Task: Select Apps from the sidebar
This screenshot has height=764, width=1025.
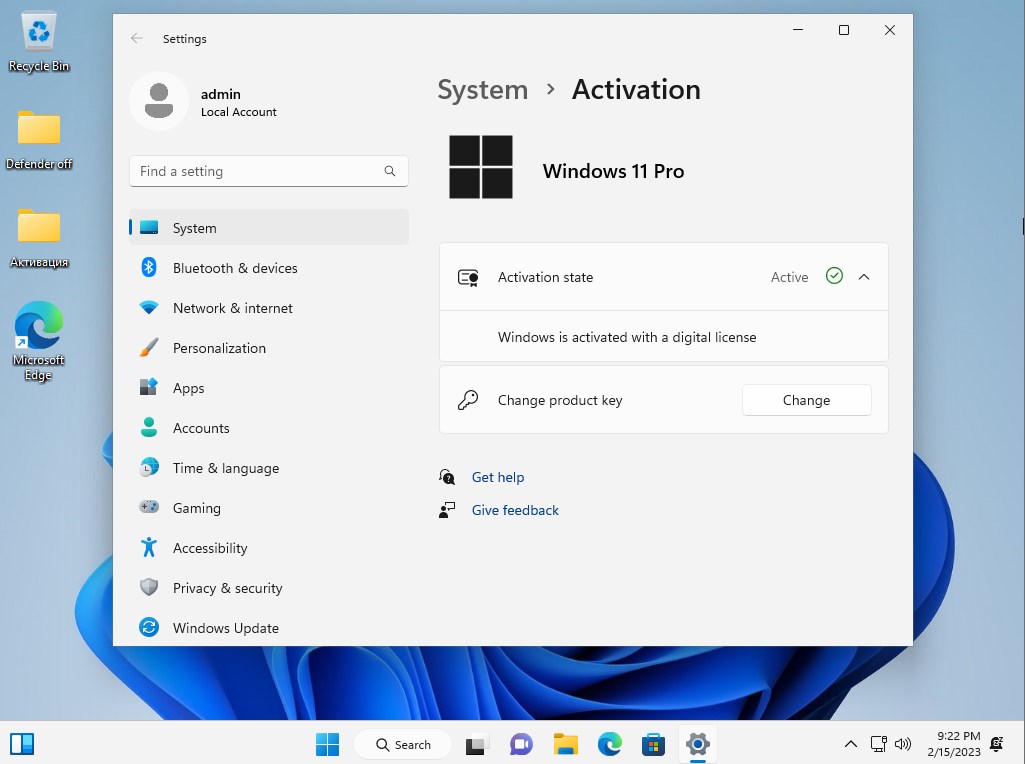Action: click(x=190, y=388)
